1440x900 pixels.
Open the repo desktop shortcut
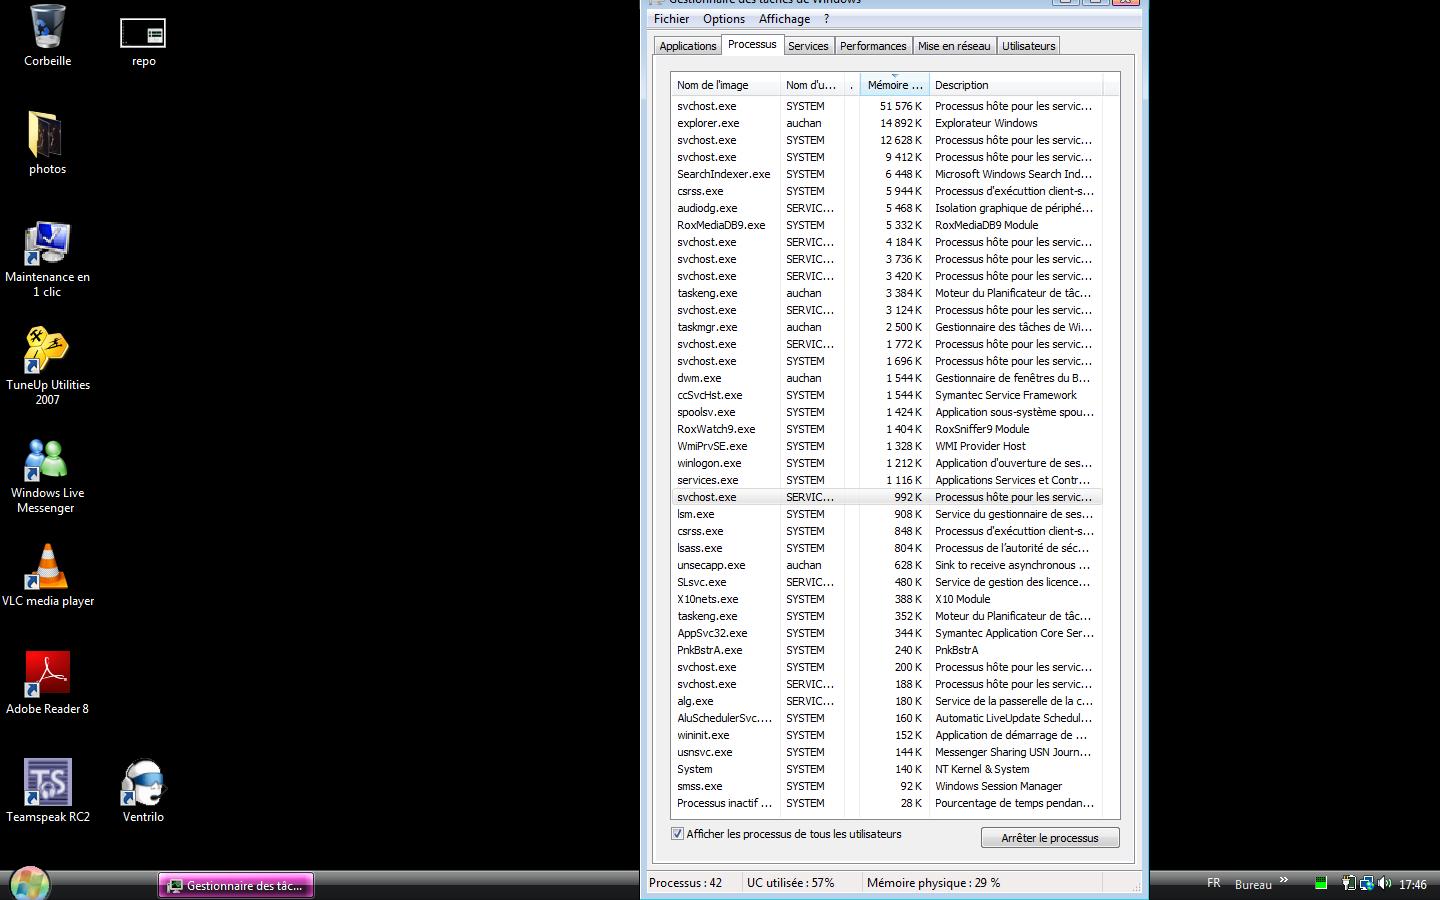(x=143, y=42)
